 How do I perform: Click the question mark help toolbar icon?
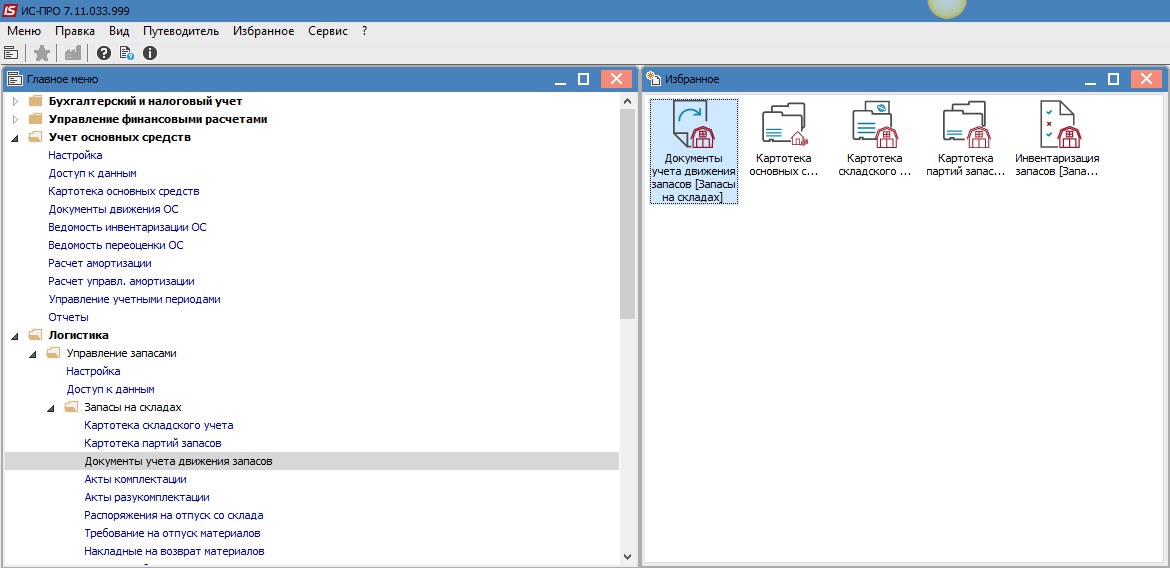(104, 53)
